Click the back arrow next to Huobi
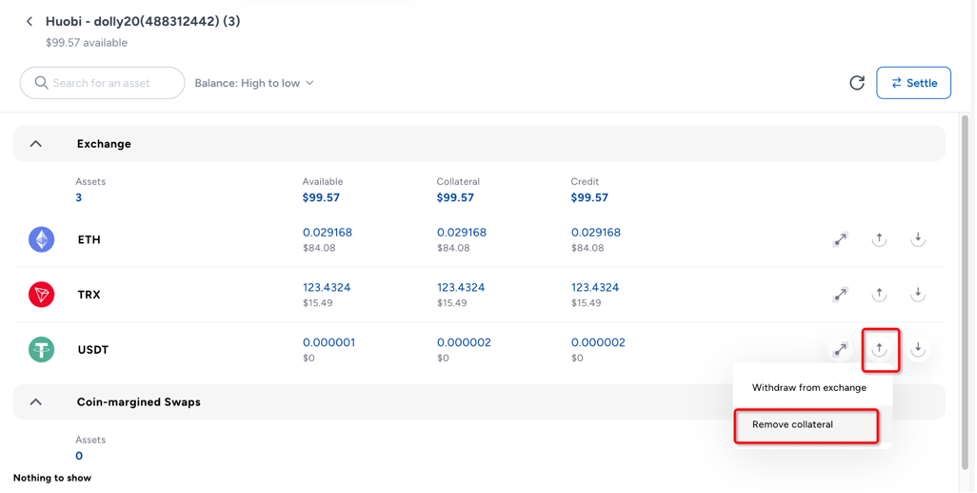The height and width of the screenshot is (493, 977). (30, 21)
